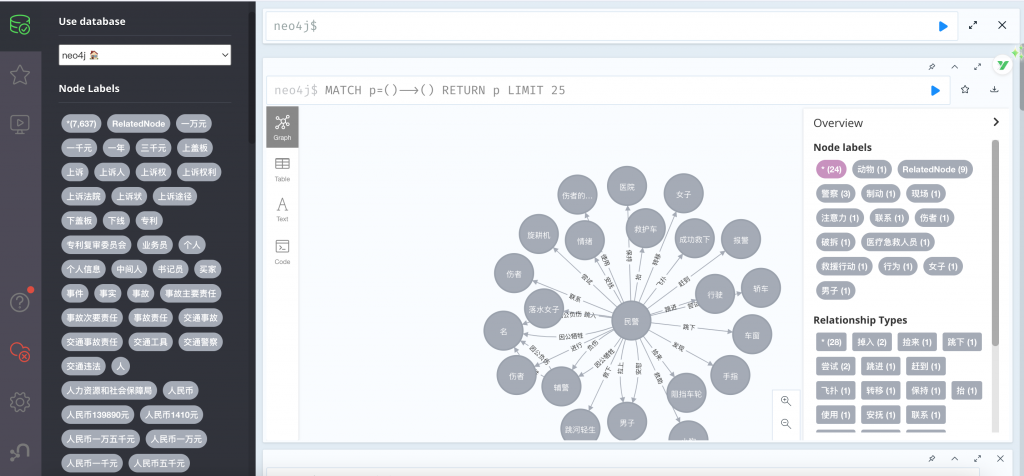The width and height of the screenshot is (1024, 476).
Task: Open the Favorites star in sidebar
Action: coord(20,74)
